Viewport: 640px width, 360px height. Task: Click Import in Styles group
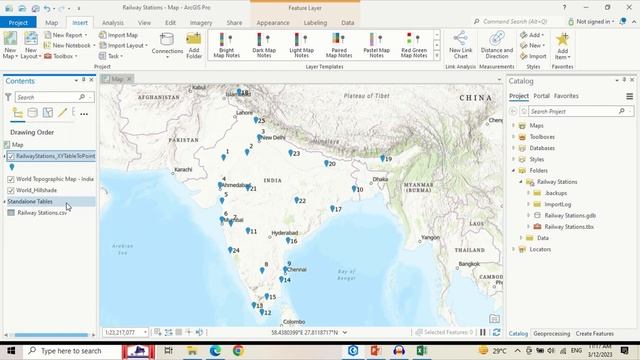[533, 56]
